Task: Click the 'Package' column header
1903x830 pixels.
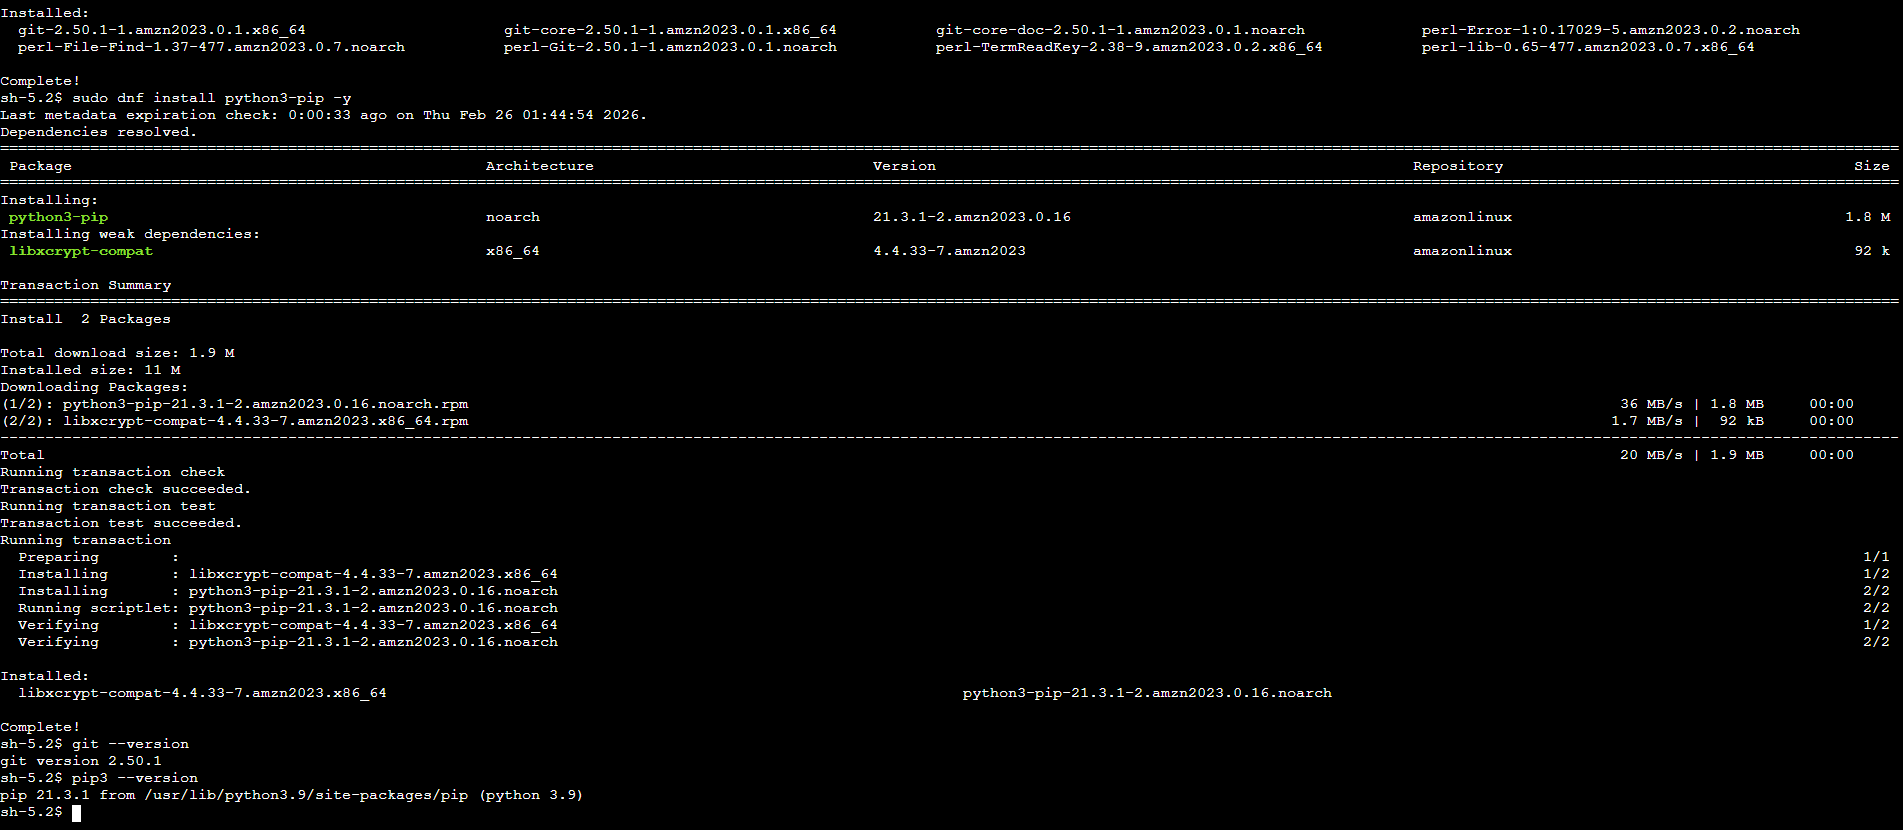Action: (x=40, y=166)
